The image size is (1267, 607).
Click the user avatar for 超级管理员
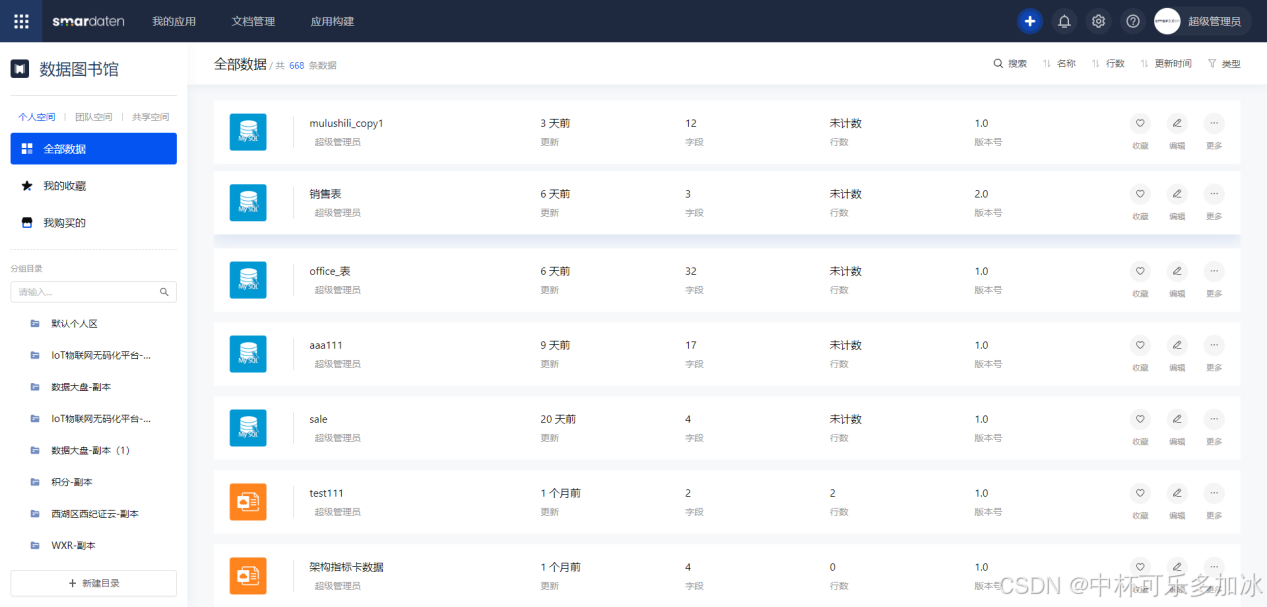pyautogui.click(x=1167, y=21)
